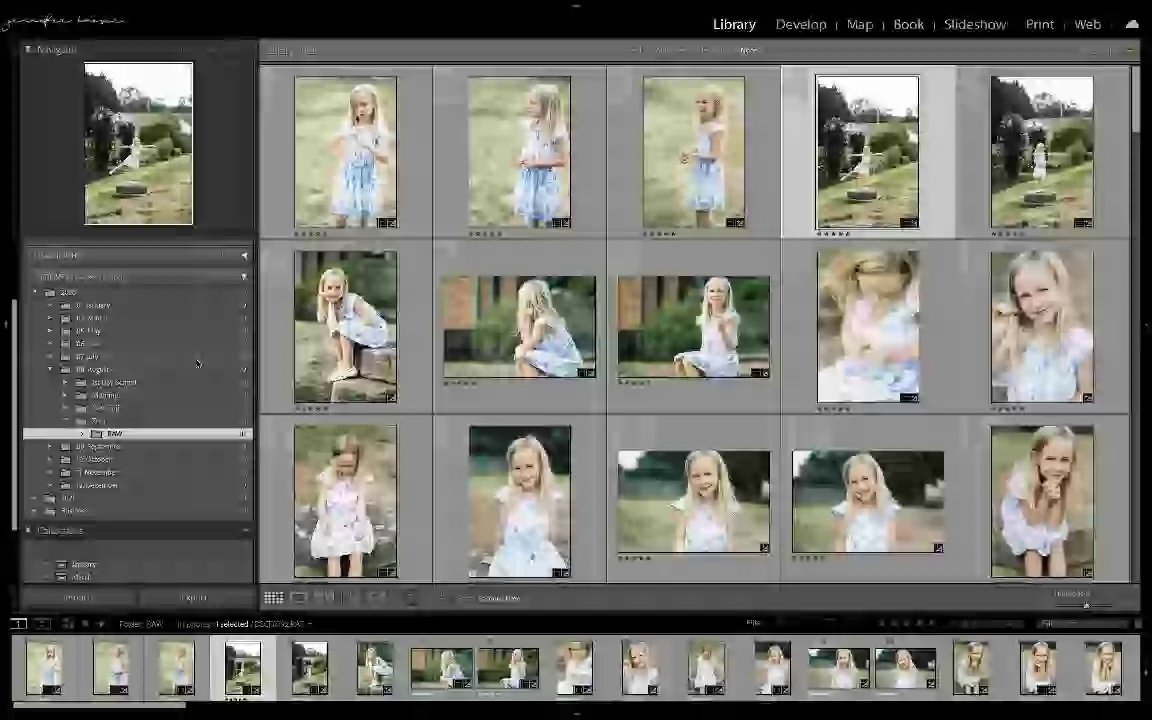Go forward using the filmstrip right arrow
This screenshot has width=1152, height=720.
101,624
